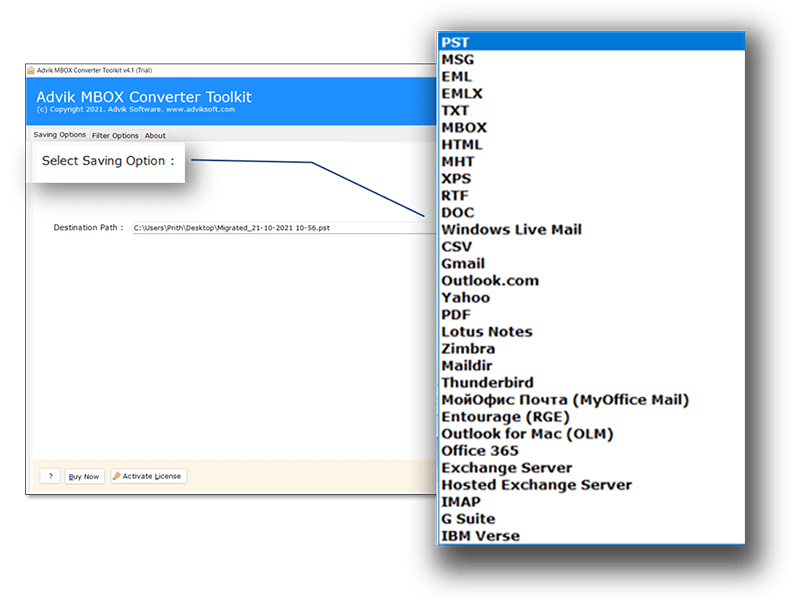This screenshot has height=600, width=807.
Task: Select the DOC format option
Action: (x=592, y=213)
